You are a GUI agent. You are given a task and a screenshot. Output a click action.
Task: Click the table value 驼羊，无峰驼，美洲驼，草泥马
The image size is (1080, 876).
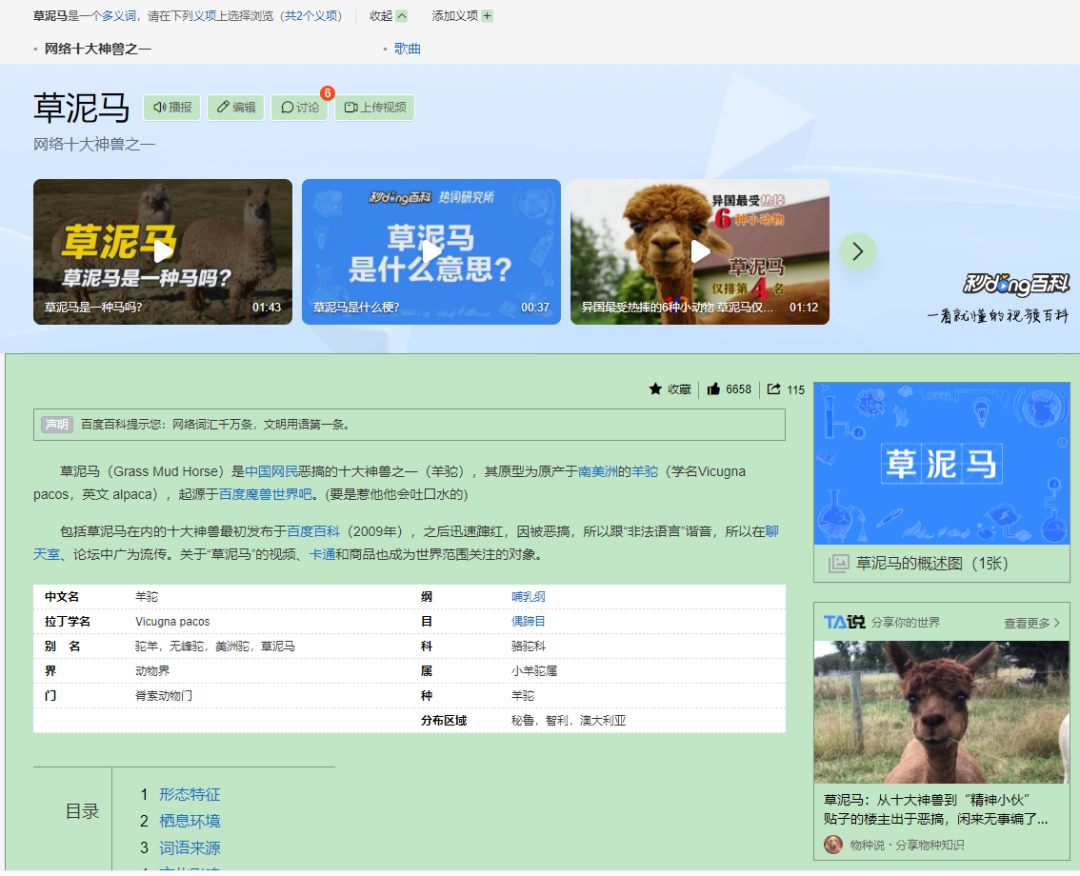click(215, 646)
